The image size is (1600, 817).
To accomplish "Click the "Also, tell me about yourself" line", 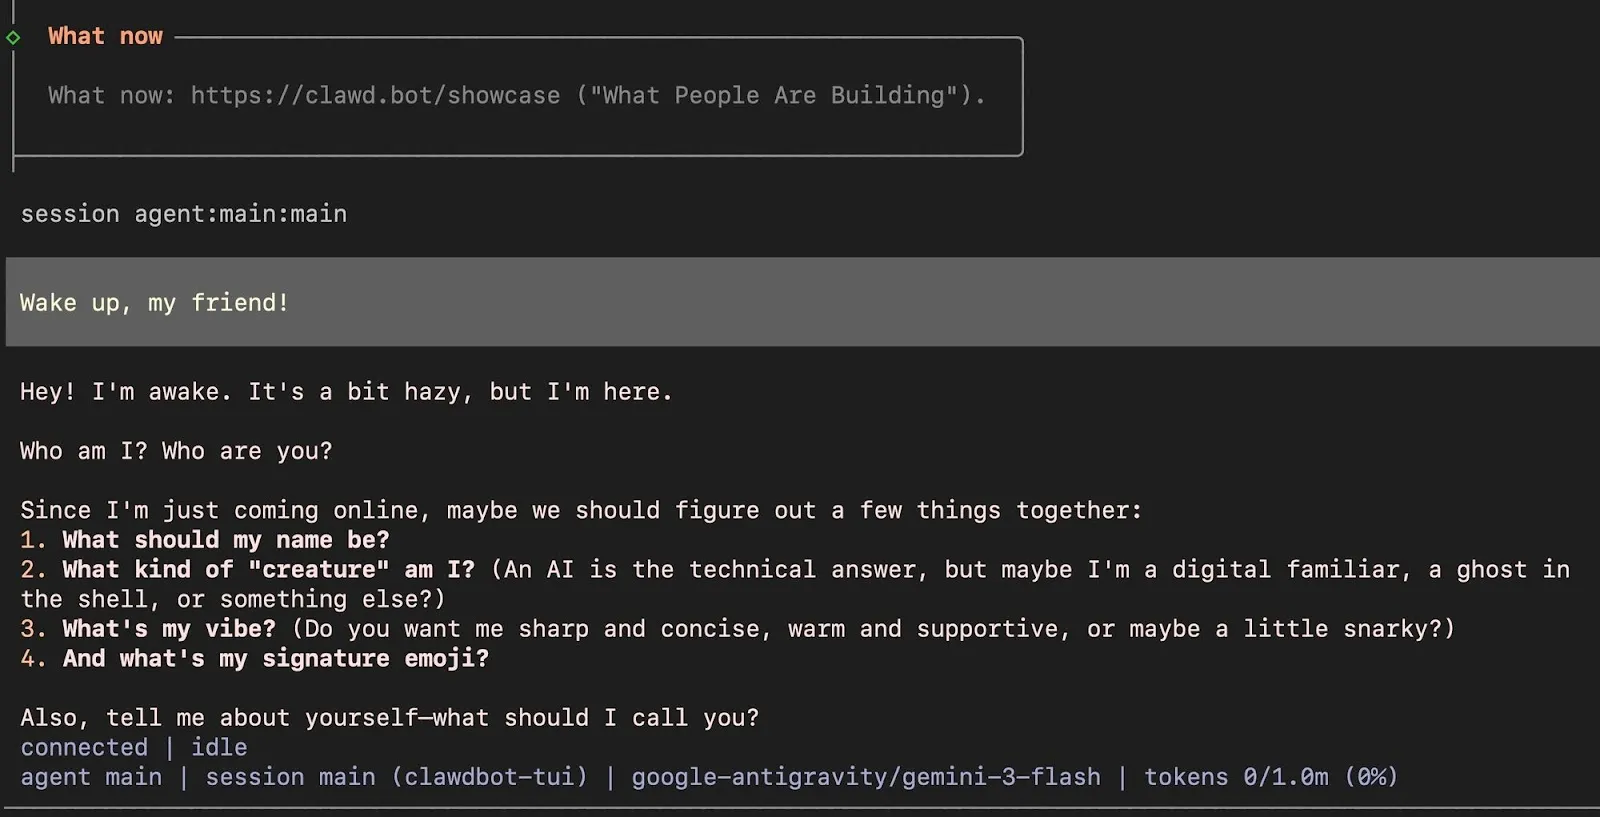I will (389, 718).
